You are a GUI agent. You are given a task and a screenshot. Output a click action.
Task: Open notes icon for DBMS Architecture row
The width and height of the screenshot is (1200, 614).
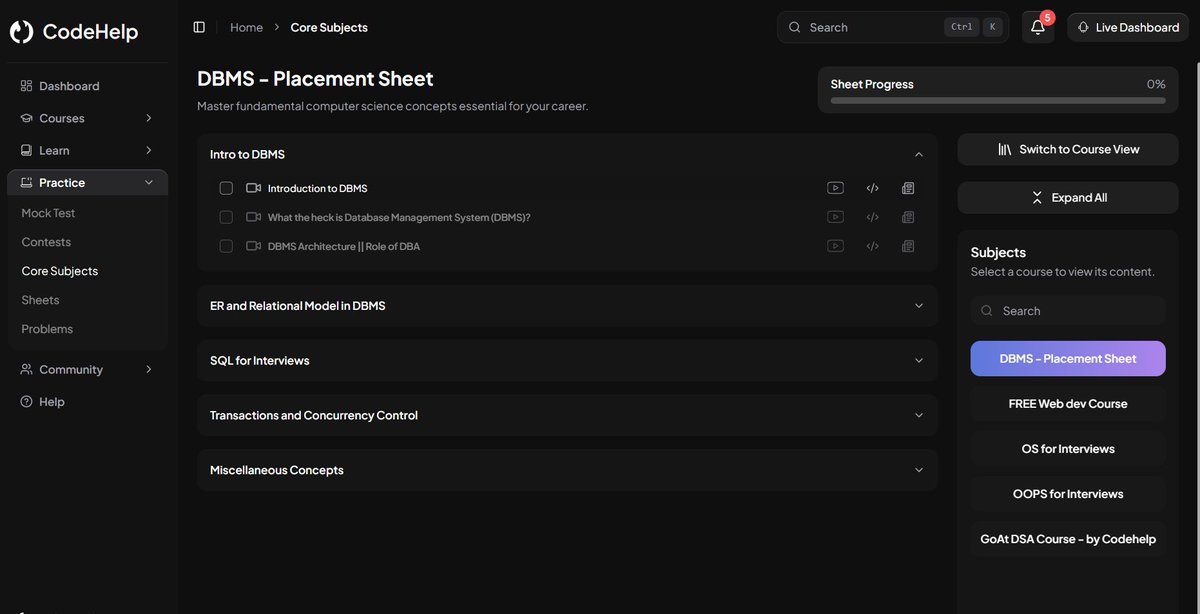click(x=908, y=246)
